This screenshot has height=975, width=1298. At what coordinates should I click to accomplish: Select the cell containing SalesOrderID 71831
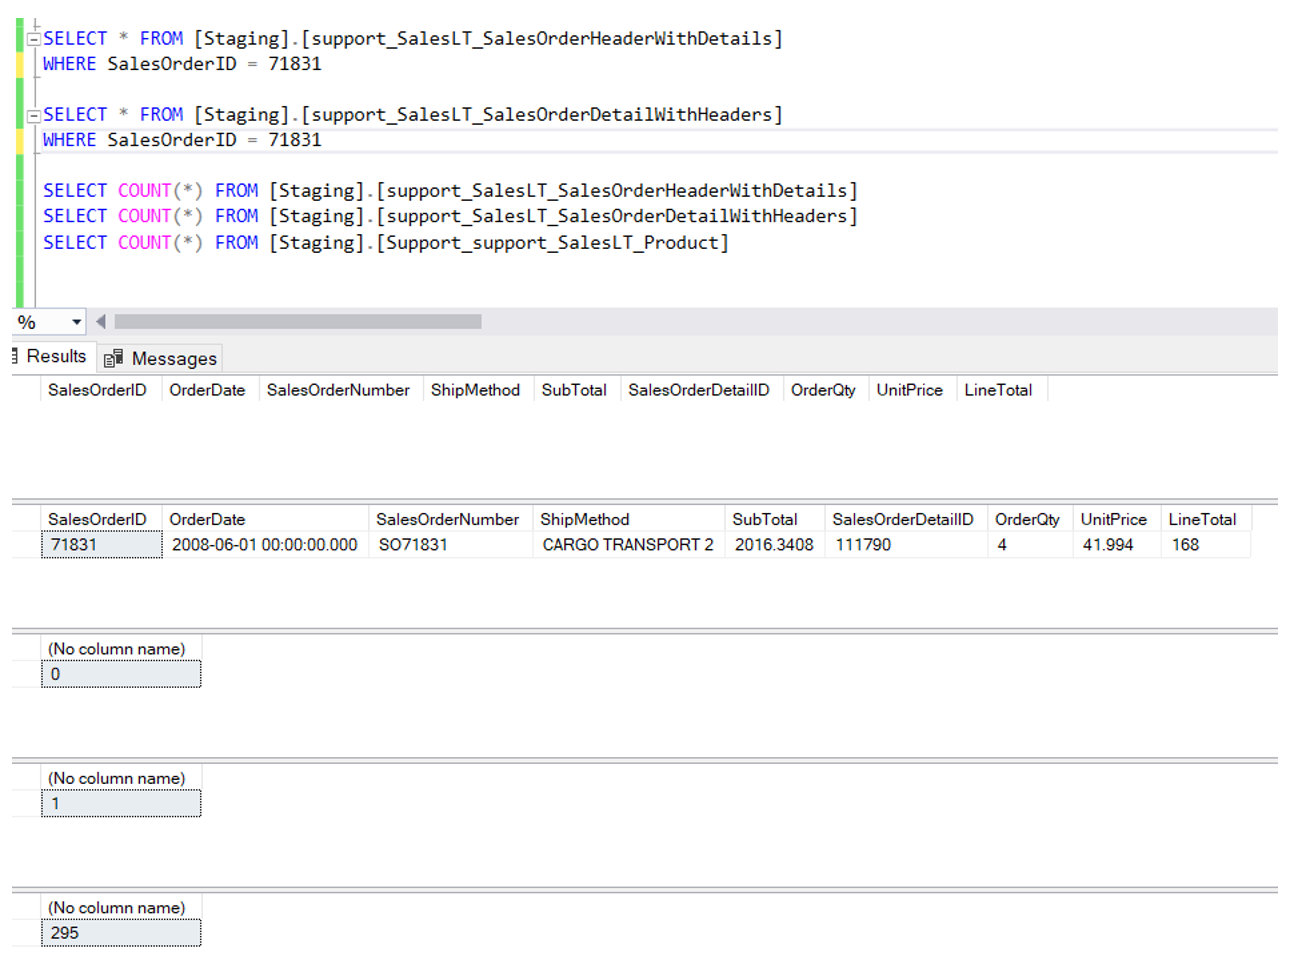[101, 545]
